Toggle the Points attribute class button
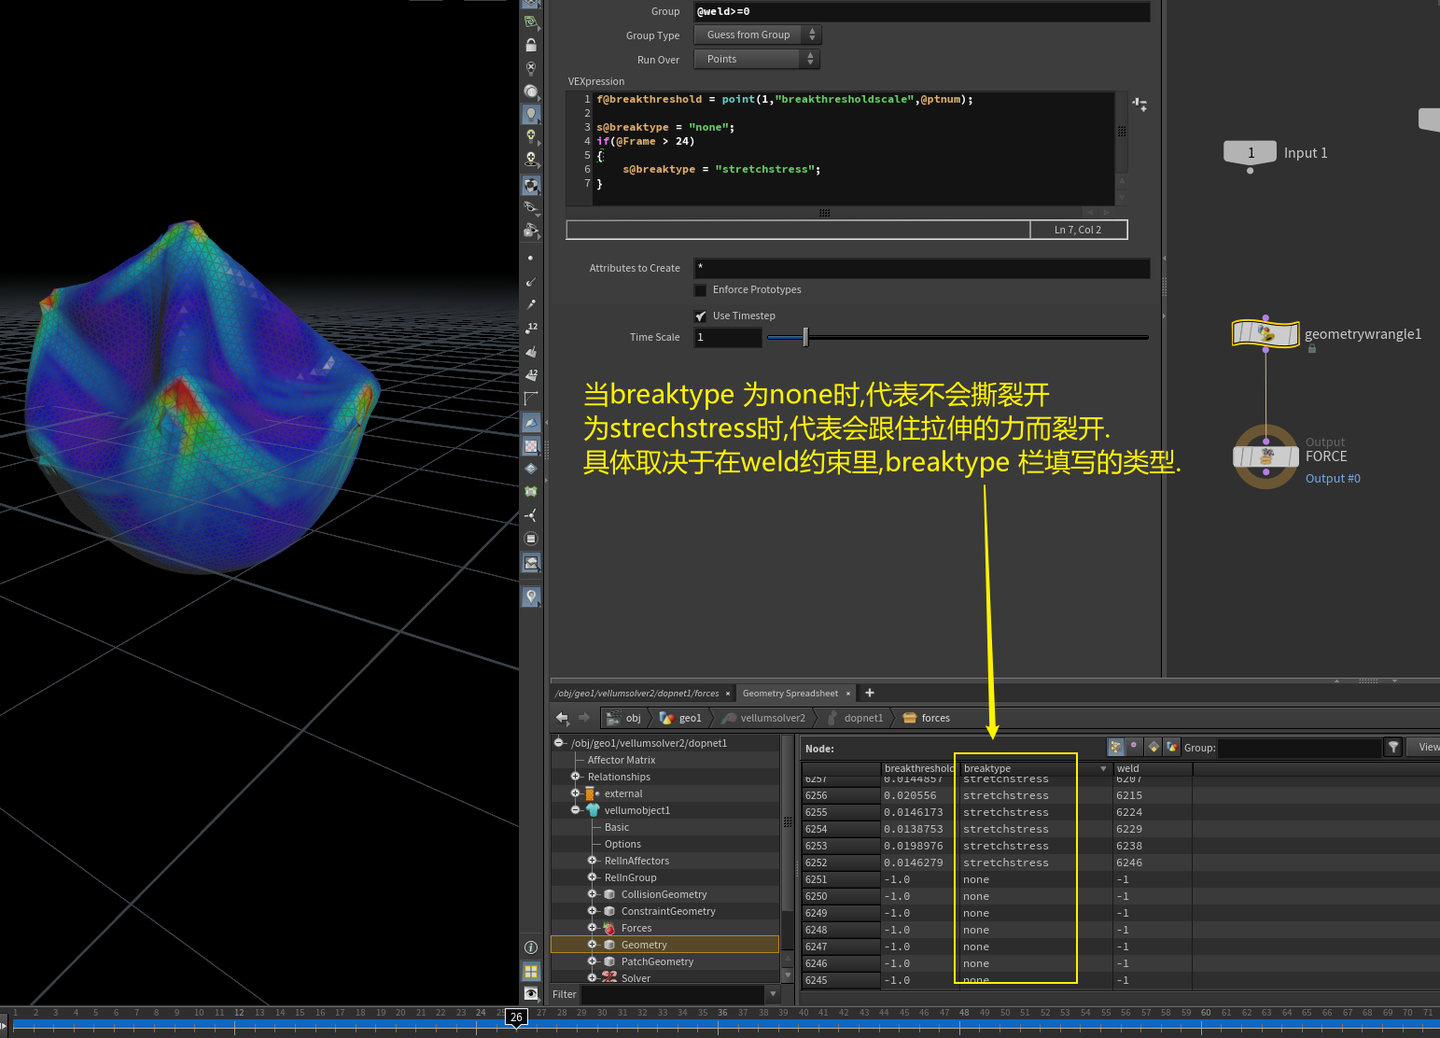The width and height of the screenshot is (1440, 1038). coord(1116,747)
